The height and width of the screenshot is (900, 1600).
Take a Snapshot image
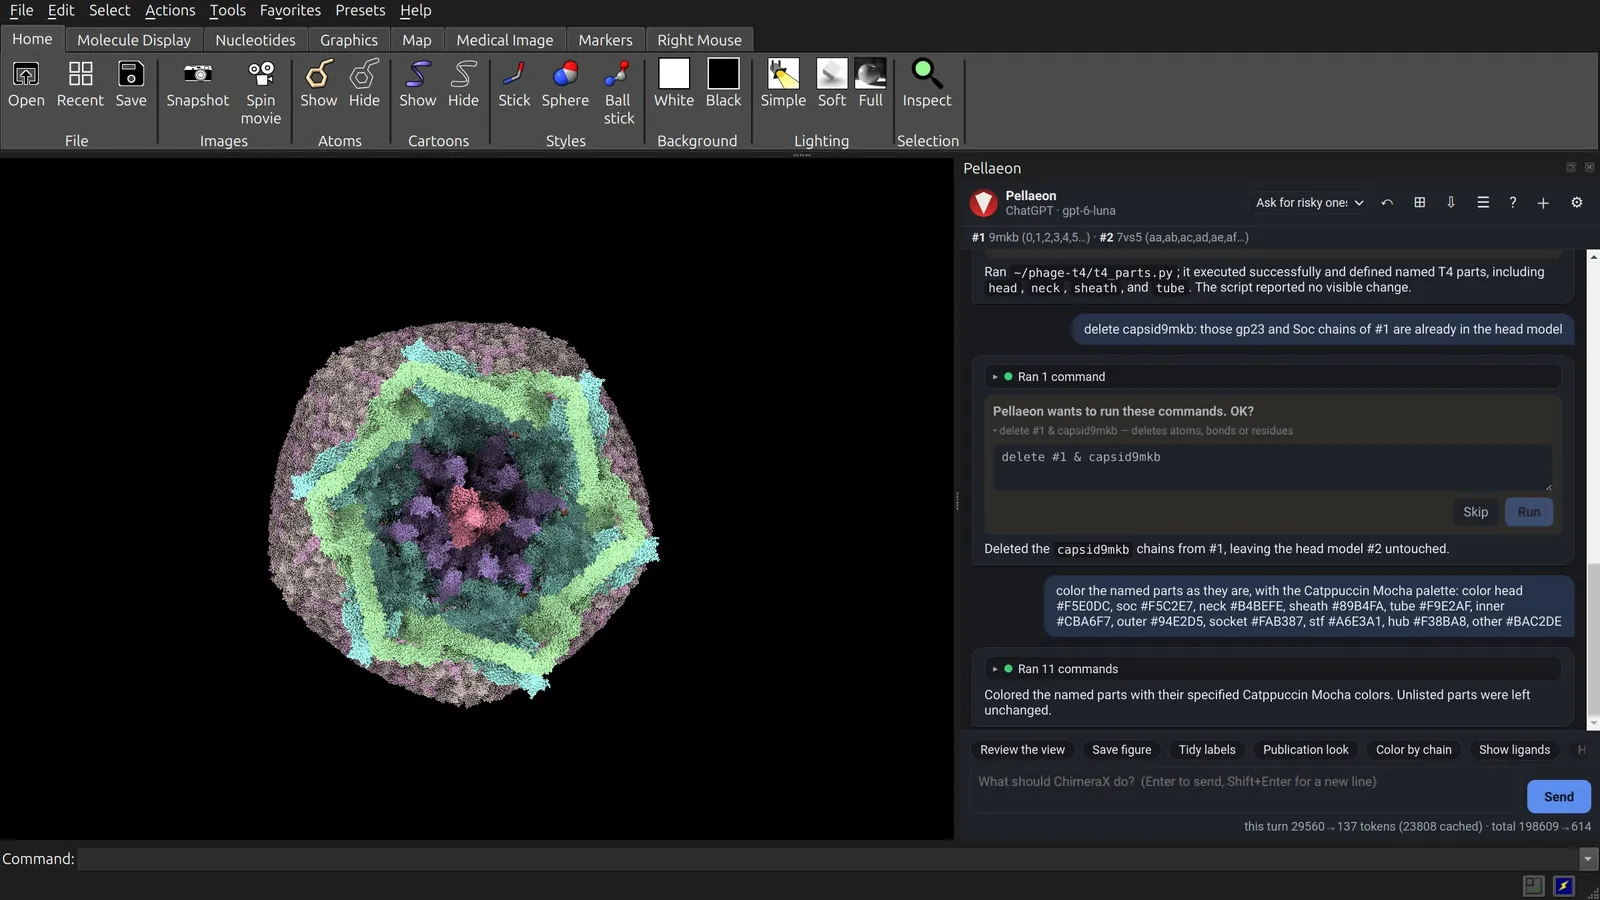pyautogui.click(x=198, y=84)
